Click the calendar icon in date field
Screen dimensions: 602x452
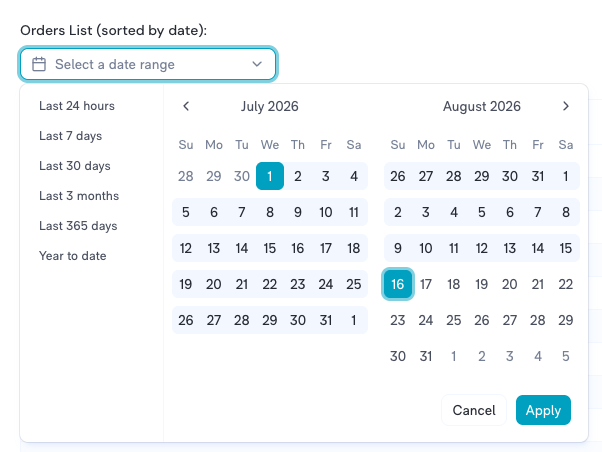point(39,64)
